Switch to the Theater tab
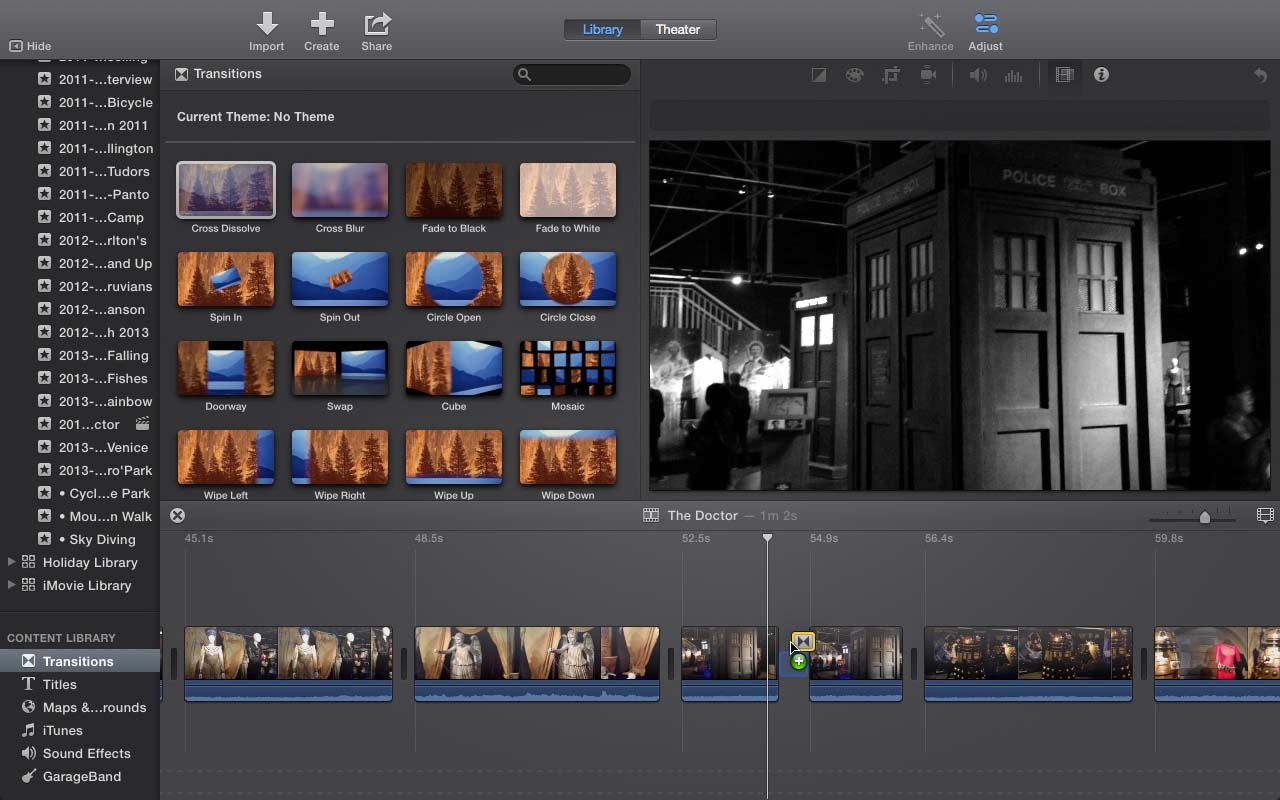The width and height of the screenshot is (1280, 800). point(677,29)
